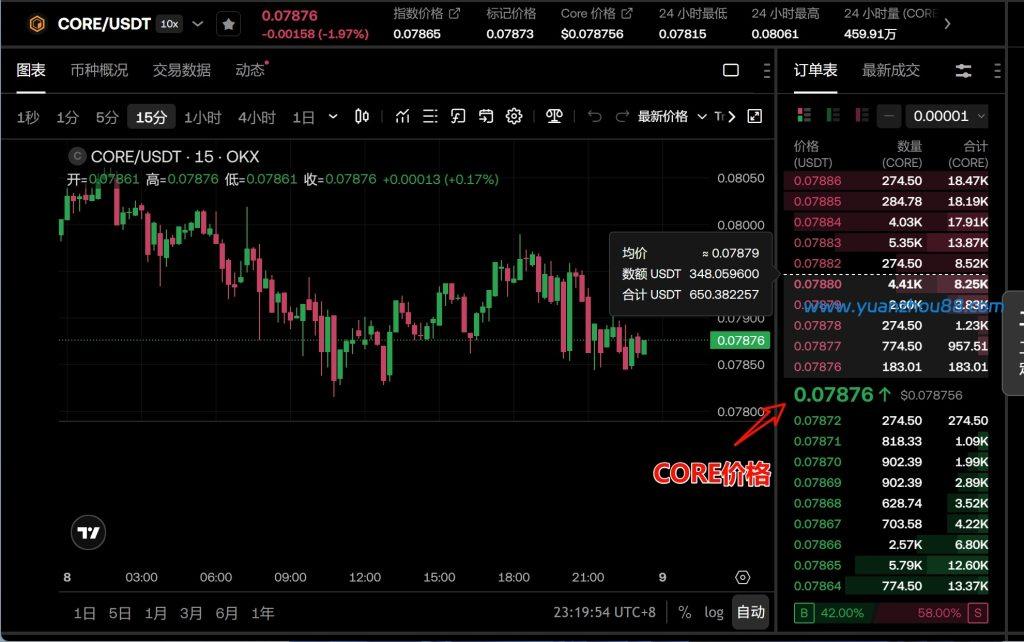Viewport: 1024px width, 642px height.
Task: Switch to the 币种概况 tab
Action: (x=99, y=70)
